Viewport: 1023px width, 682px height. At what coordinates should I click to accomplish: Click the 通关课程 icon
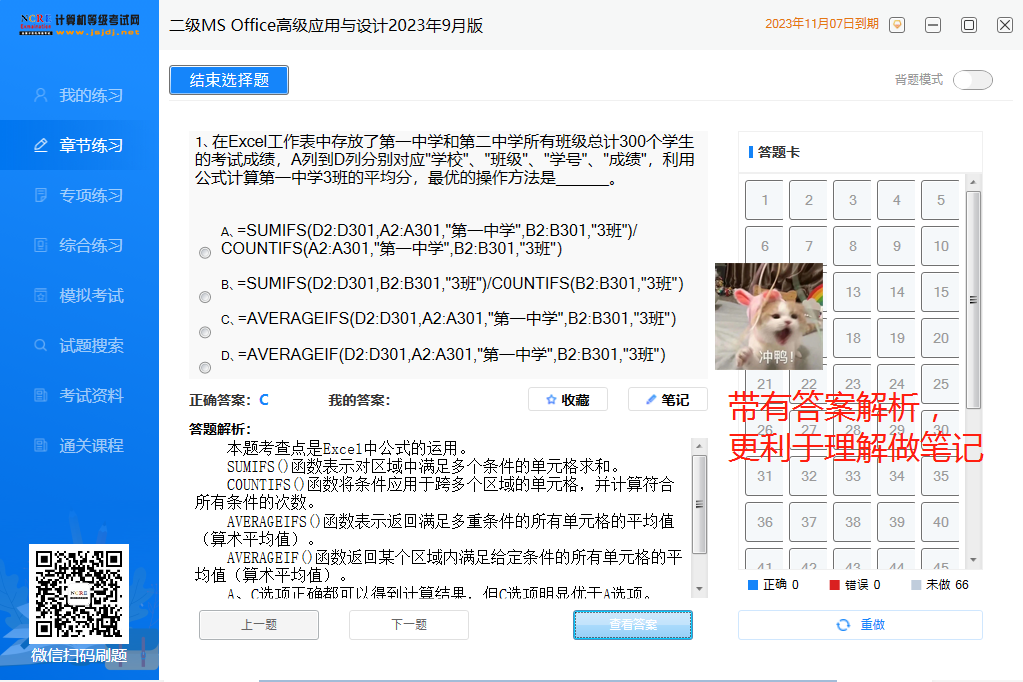pyautogui.click(x=40, y=446)
